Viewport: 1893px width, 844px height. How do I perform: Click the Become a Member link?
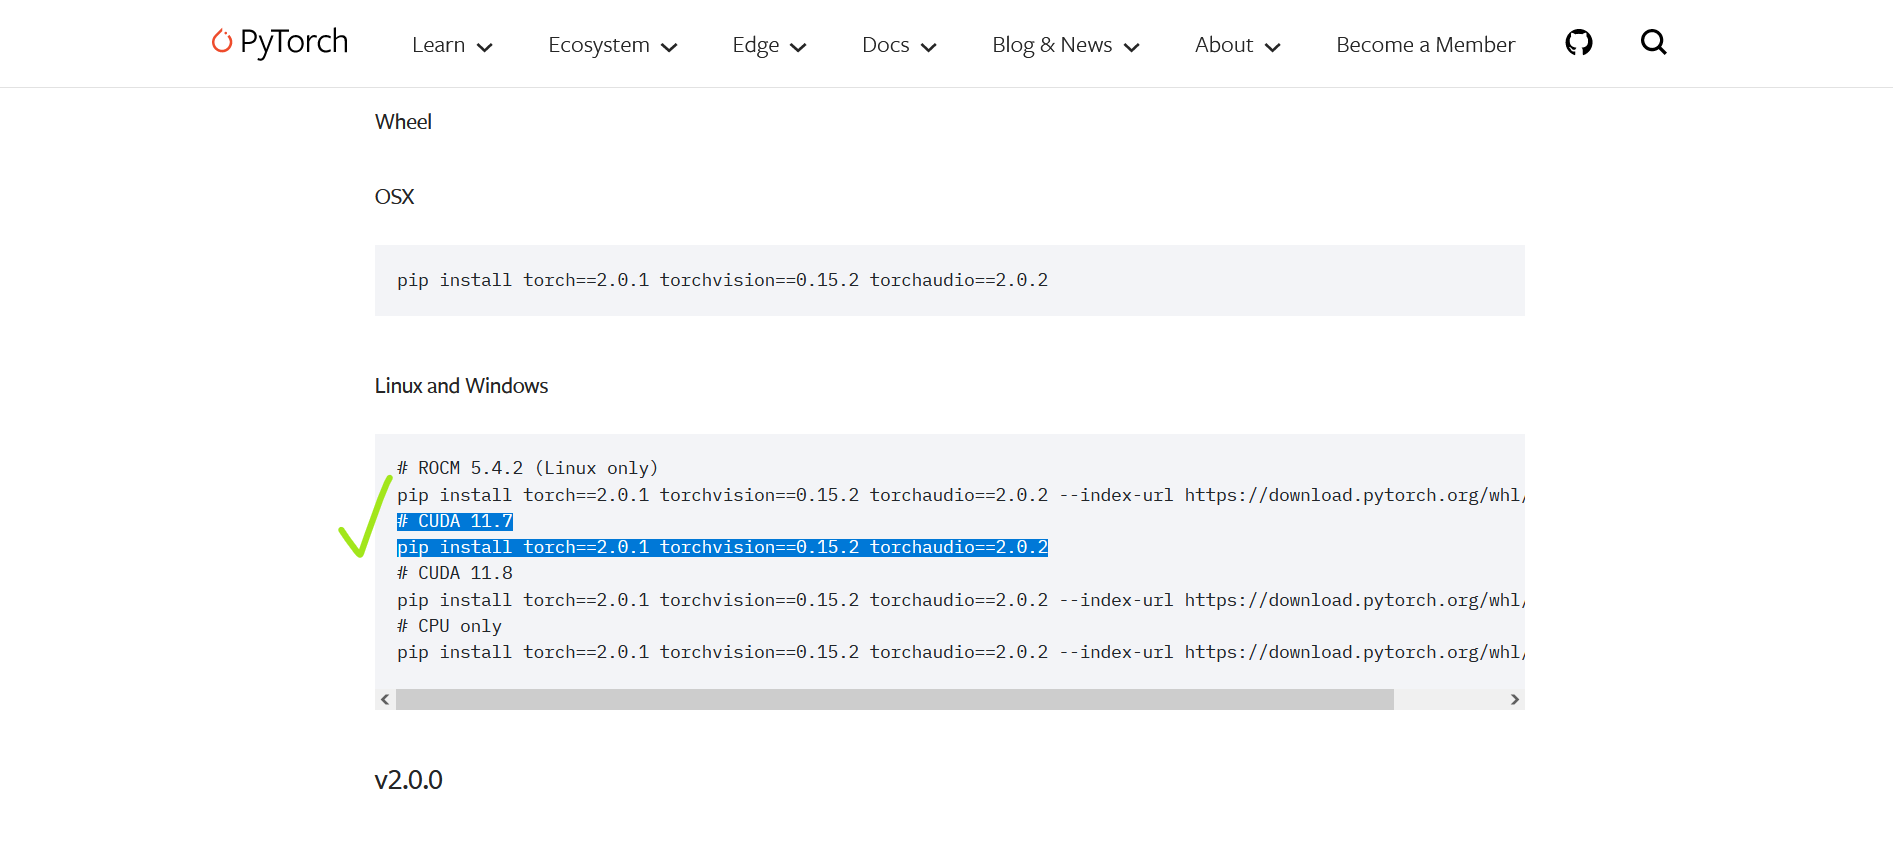click(1425, 45)
